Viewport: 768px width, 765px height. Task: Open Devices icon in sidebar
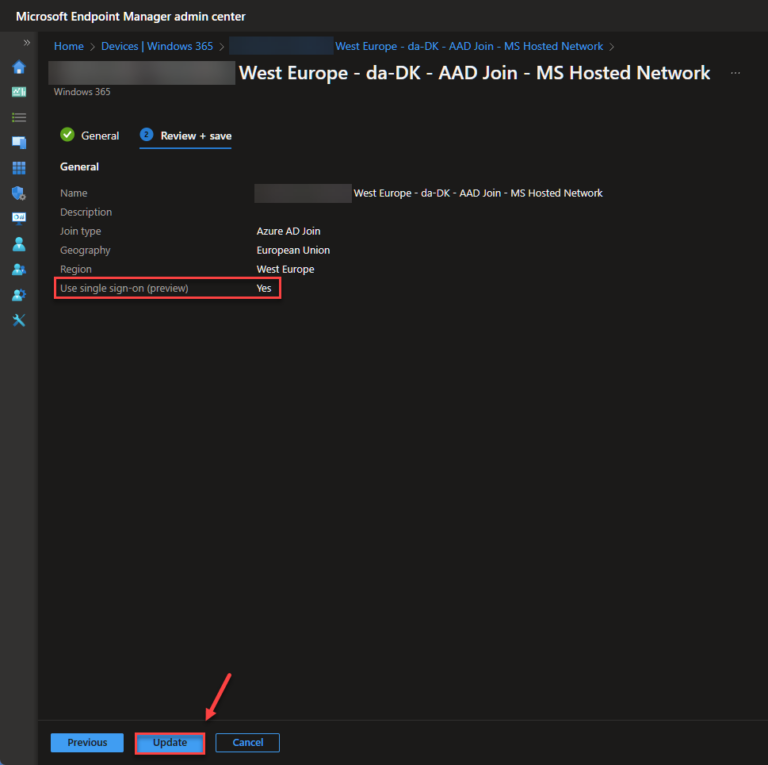[x=18, y=143]
